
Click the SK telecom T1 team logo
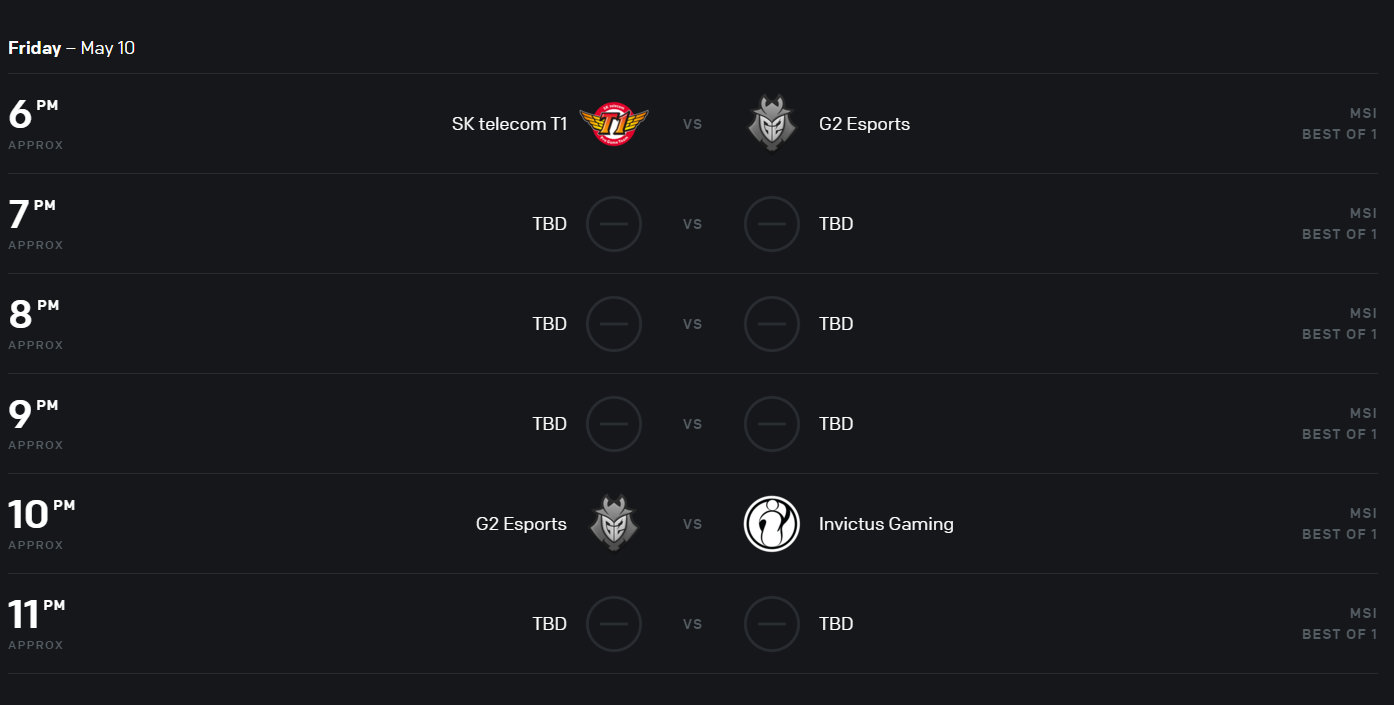(614, 124)
